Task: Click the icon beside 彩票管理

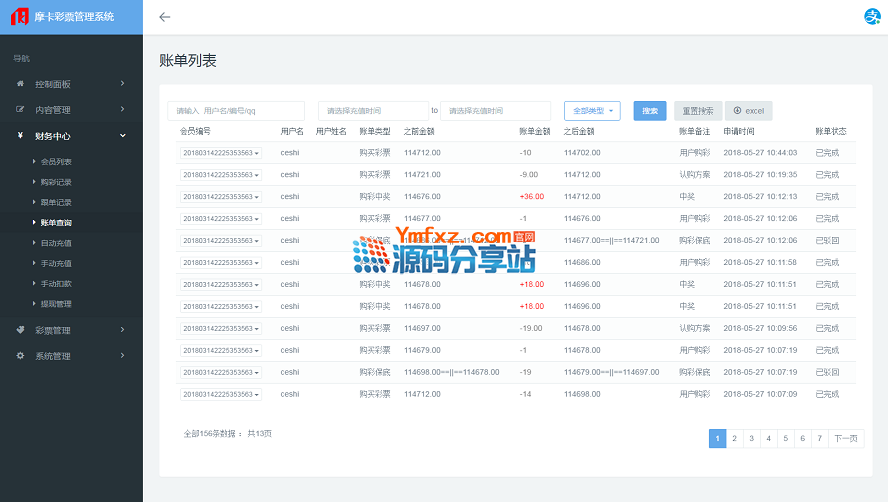Action: 20,330
